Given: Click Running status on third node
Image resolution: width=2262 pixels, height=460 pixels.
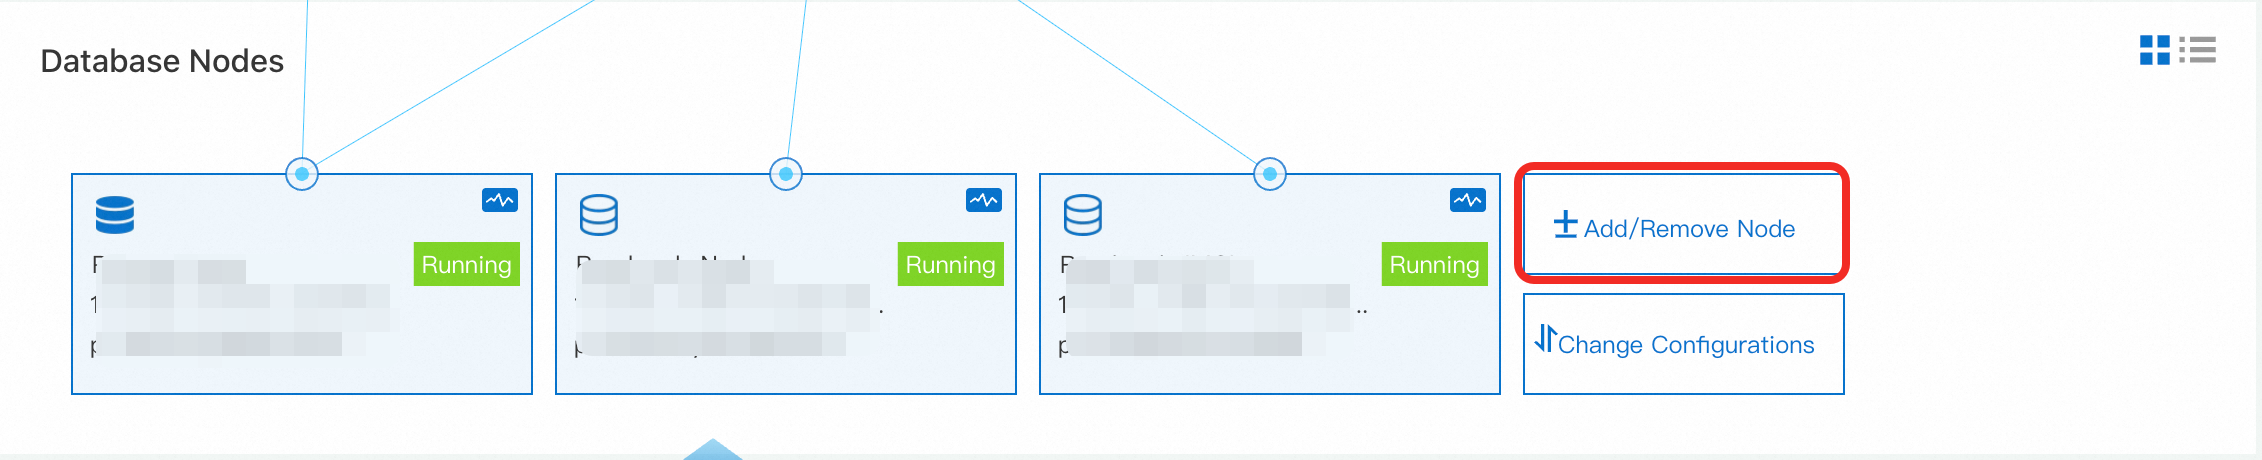Looking at the screenshot, I should coord(1435,264).
